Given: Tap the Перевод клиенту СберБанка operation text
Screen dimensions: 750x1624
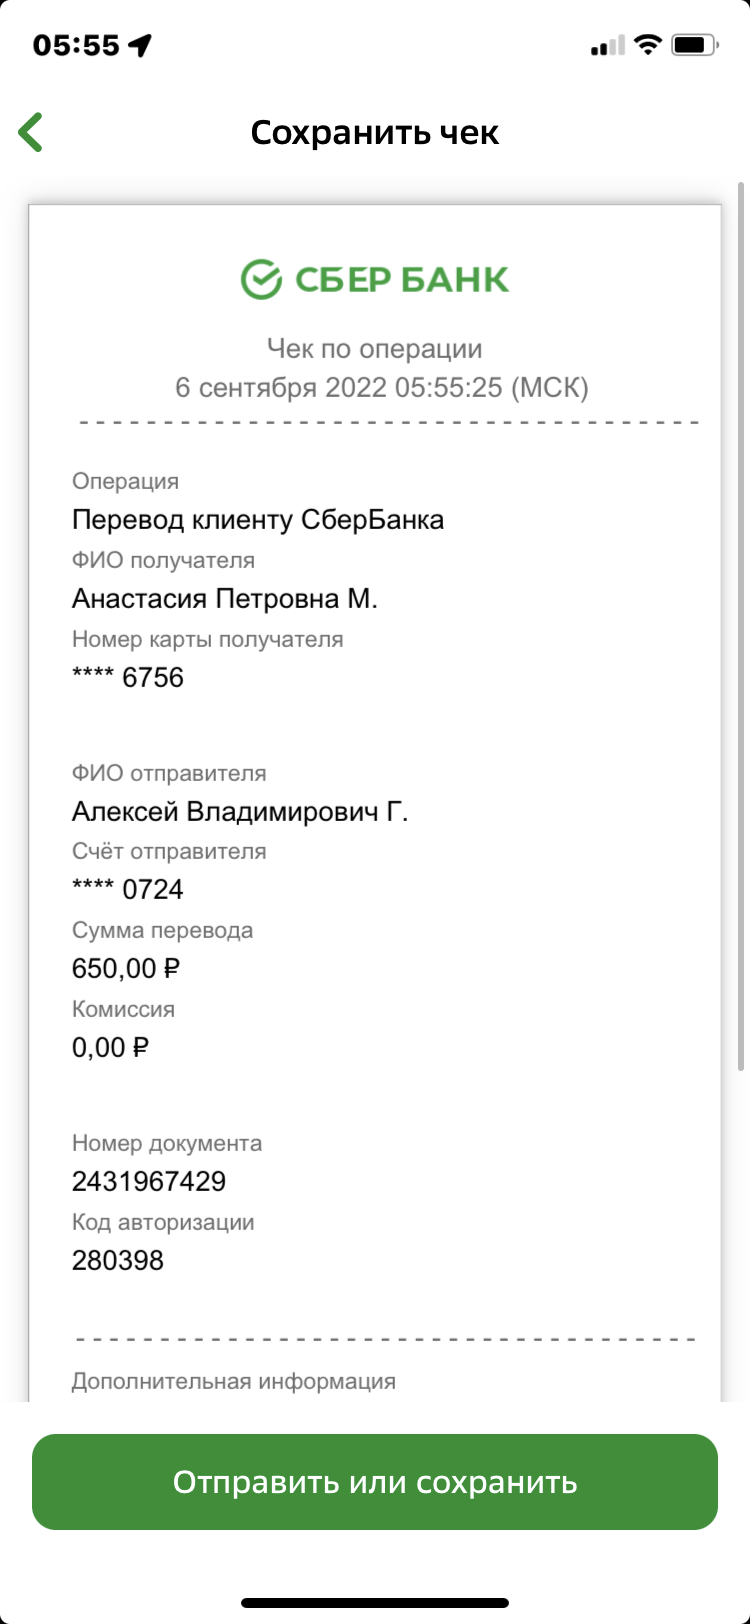Looking at the screenshot, I should coord(258,520).
